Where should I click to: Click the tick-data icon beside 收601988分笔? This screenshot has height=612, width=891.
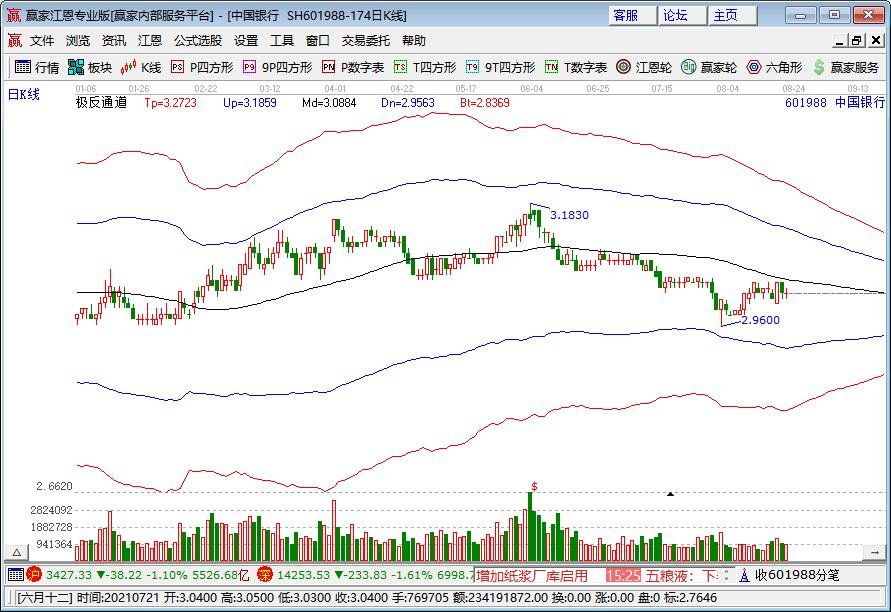pos(744,575)
